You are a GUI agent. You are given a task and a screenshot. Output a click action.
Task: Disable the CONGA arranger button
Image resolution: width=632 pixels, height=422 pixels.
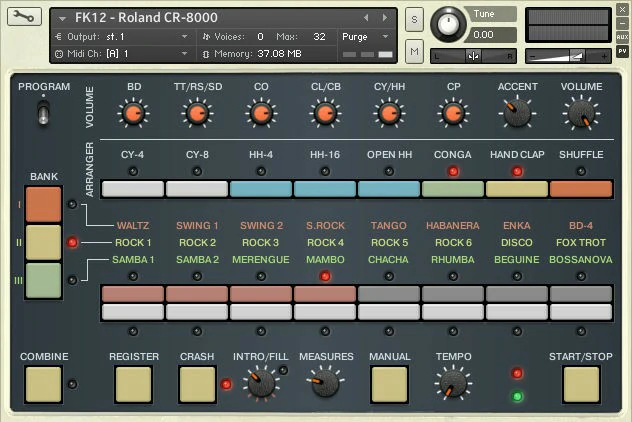[x=453, y=189]
